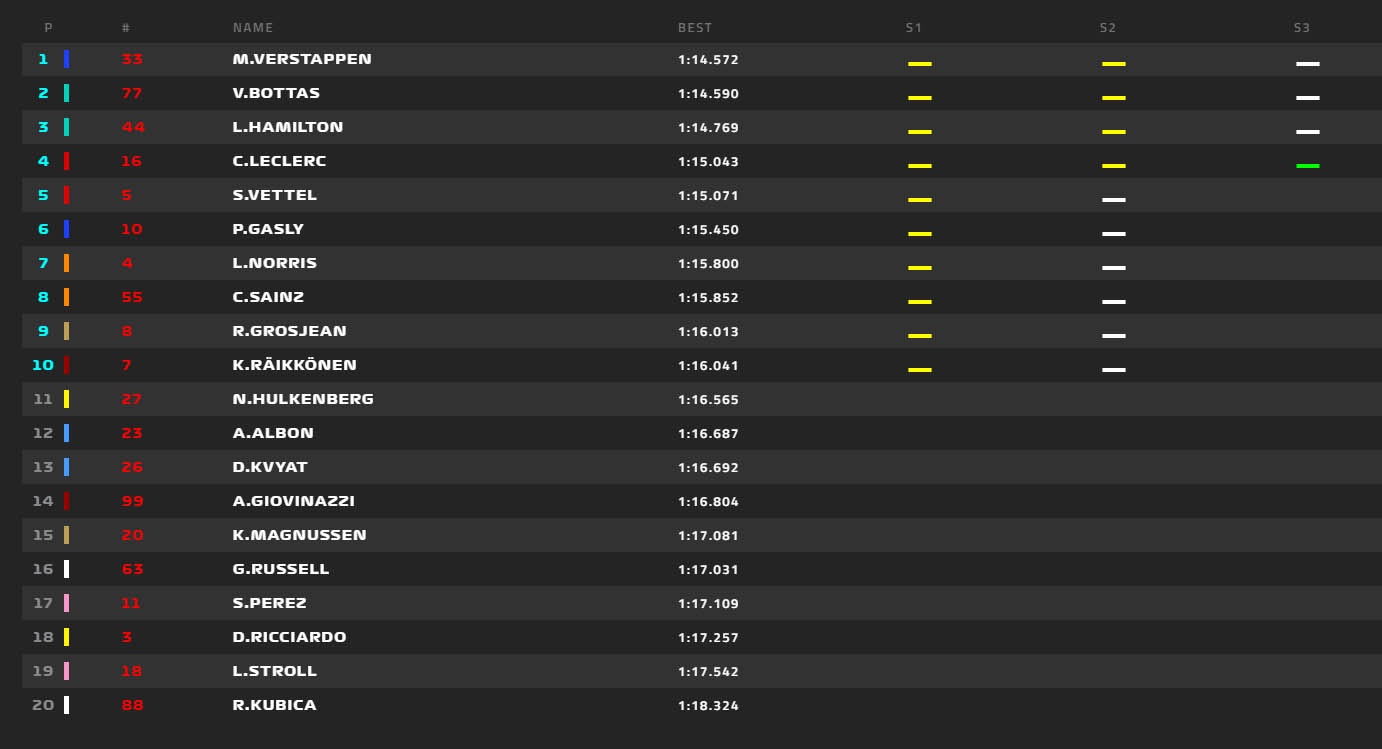
Task: Click Gasly's best time 1:15.450
Action: (x=708, y=230)
